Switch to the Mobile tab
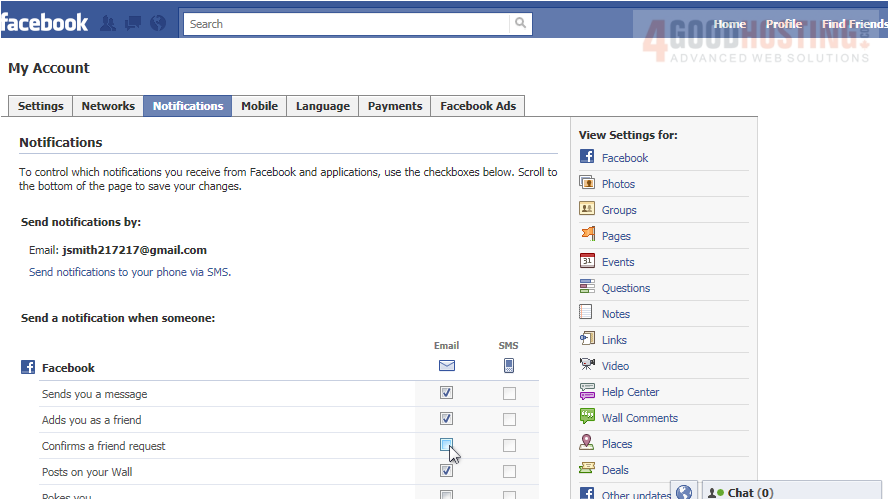Image resolution: width=889 pixels, height=500 pixels. [x=259, y=106]
